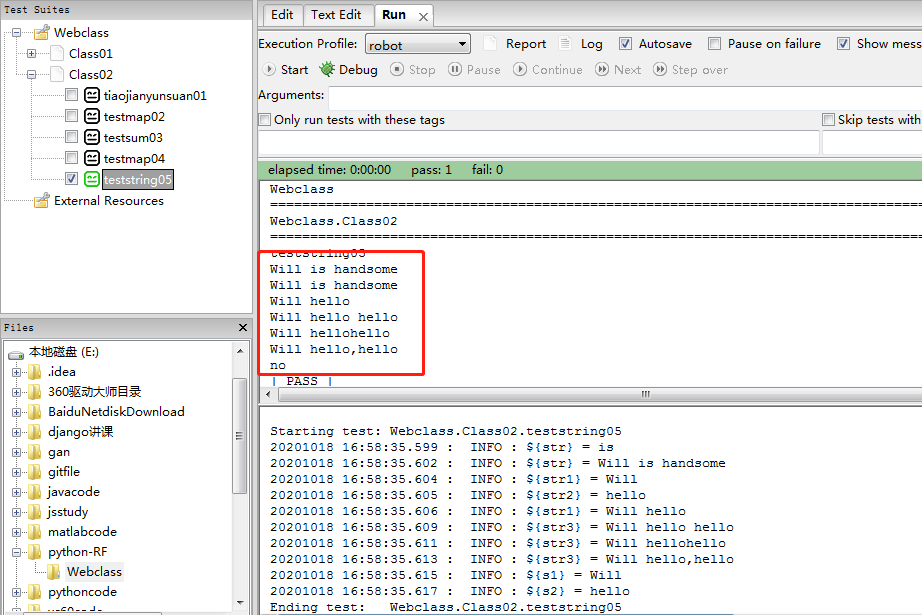The image size is (922, 615).
Task: Click the testmap02 robot test icon
Action: [92, 116]
